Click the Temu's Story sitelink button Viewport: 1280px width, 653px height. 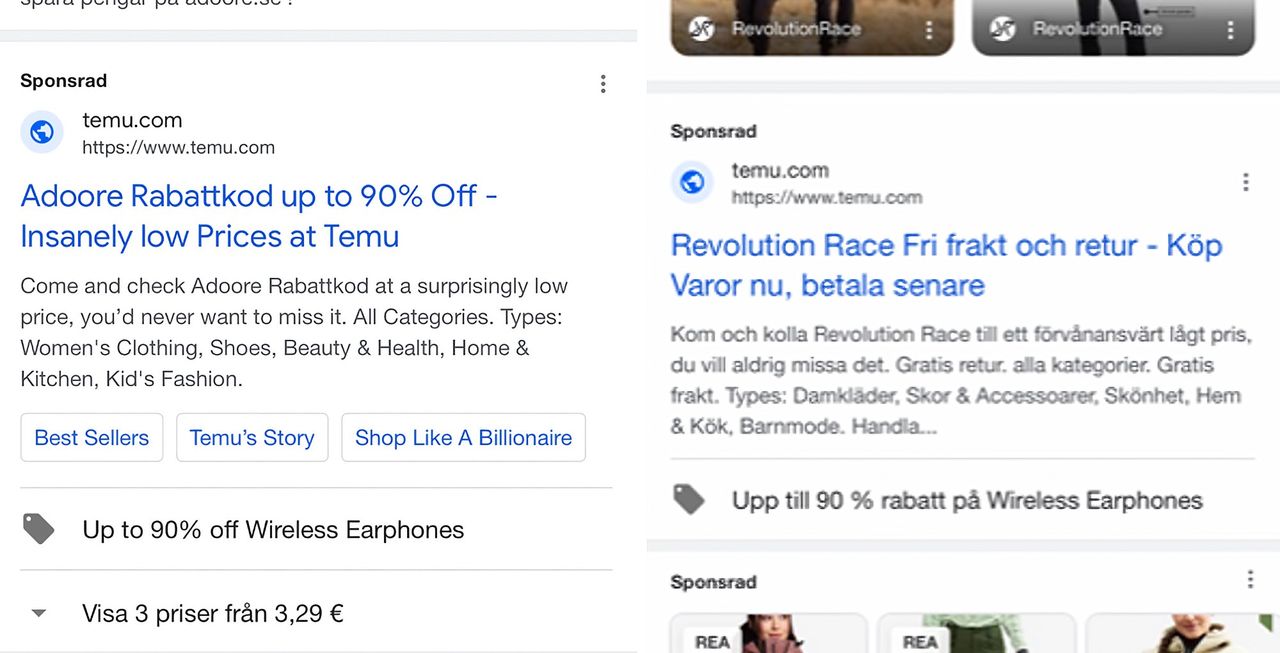[x=252, y=438]
